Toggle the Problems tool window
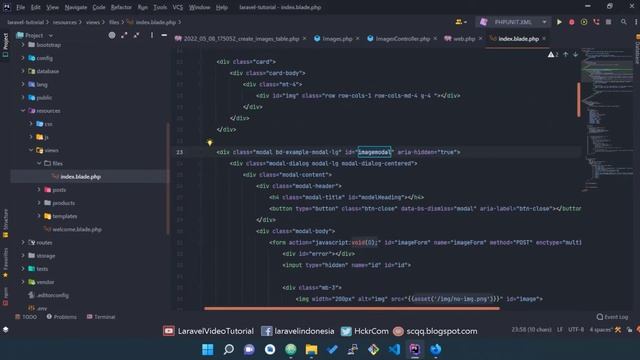 tap(61, 317)
